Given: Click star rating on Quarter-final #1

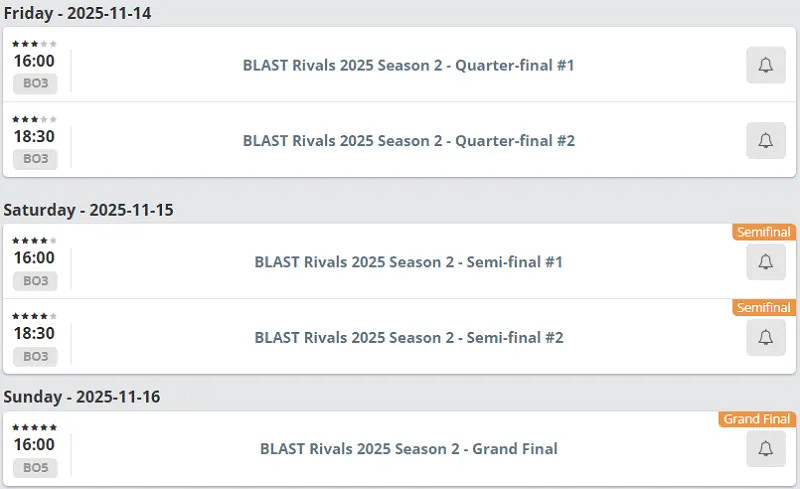Looking at the screenshot, I should click(34, 43).
